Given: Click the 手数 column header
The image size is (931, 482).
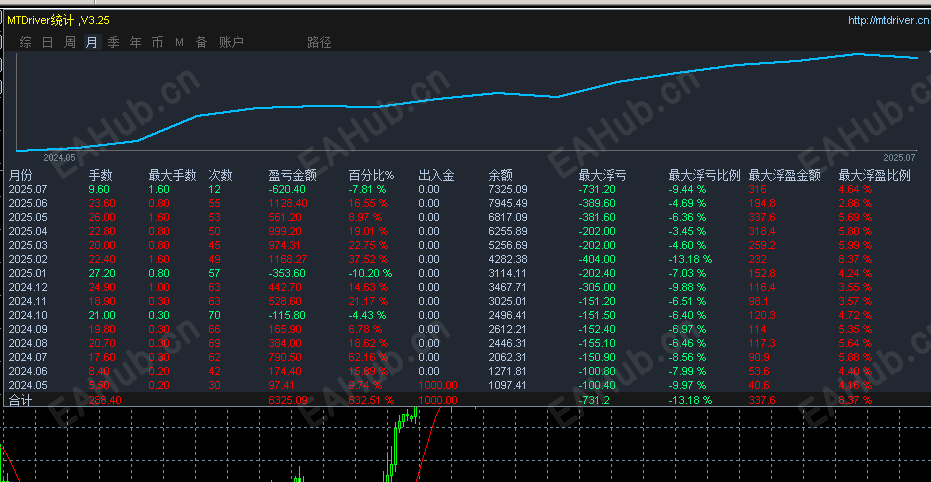Looking at the screenshot, I should click(100, 175).
